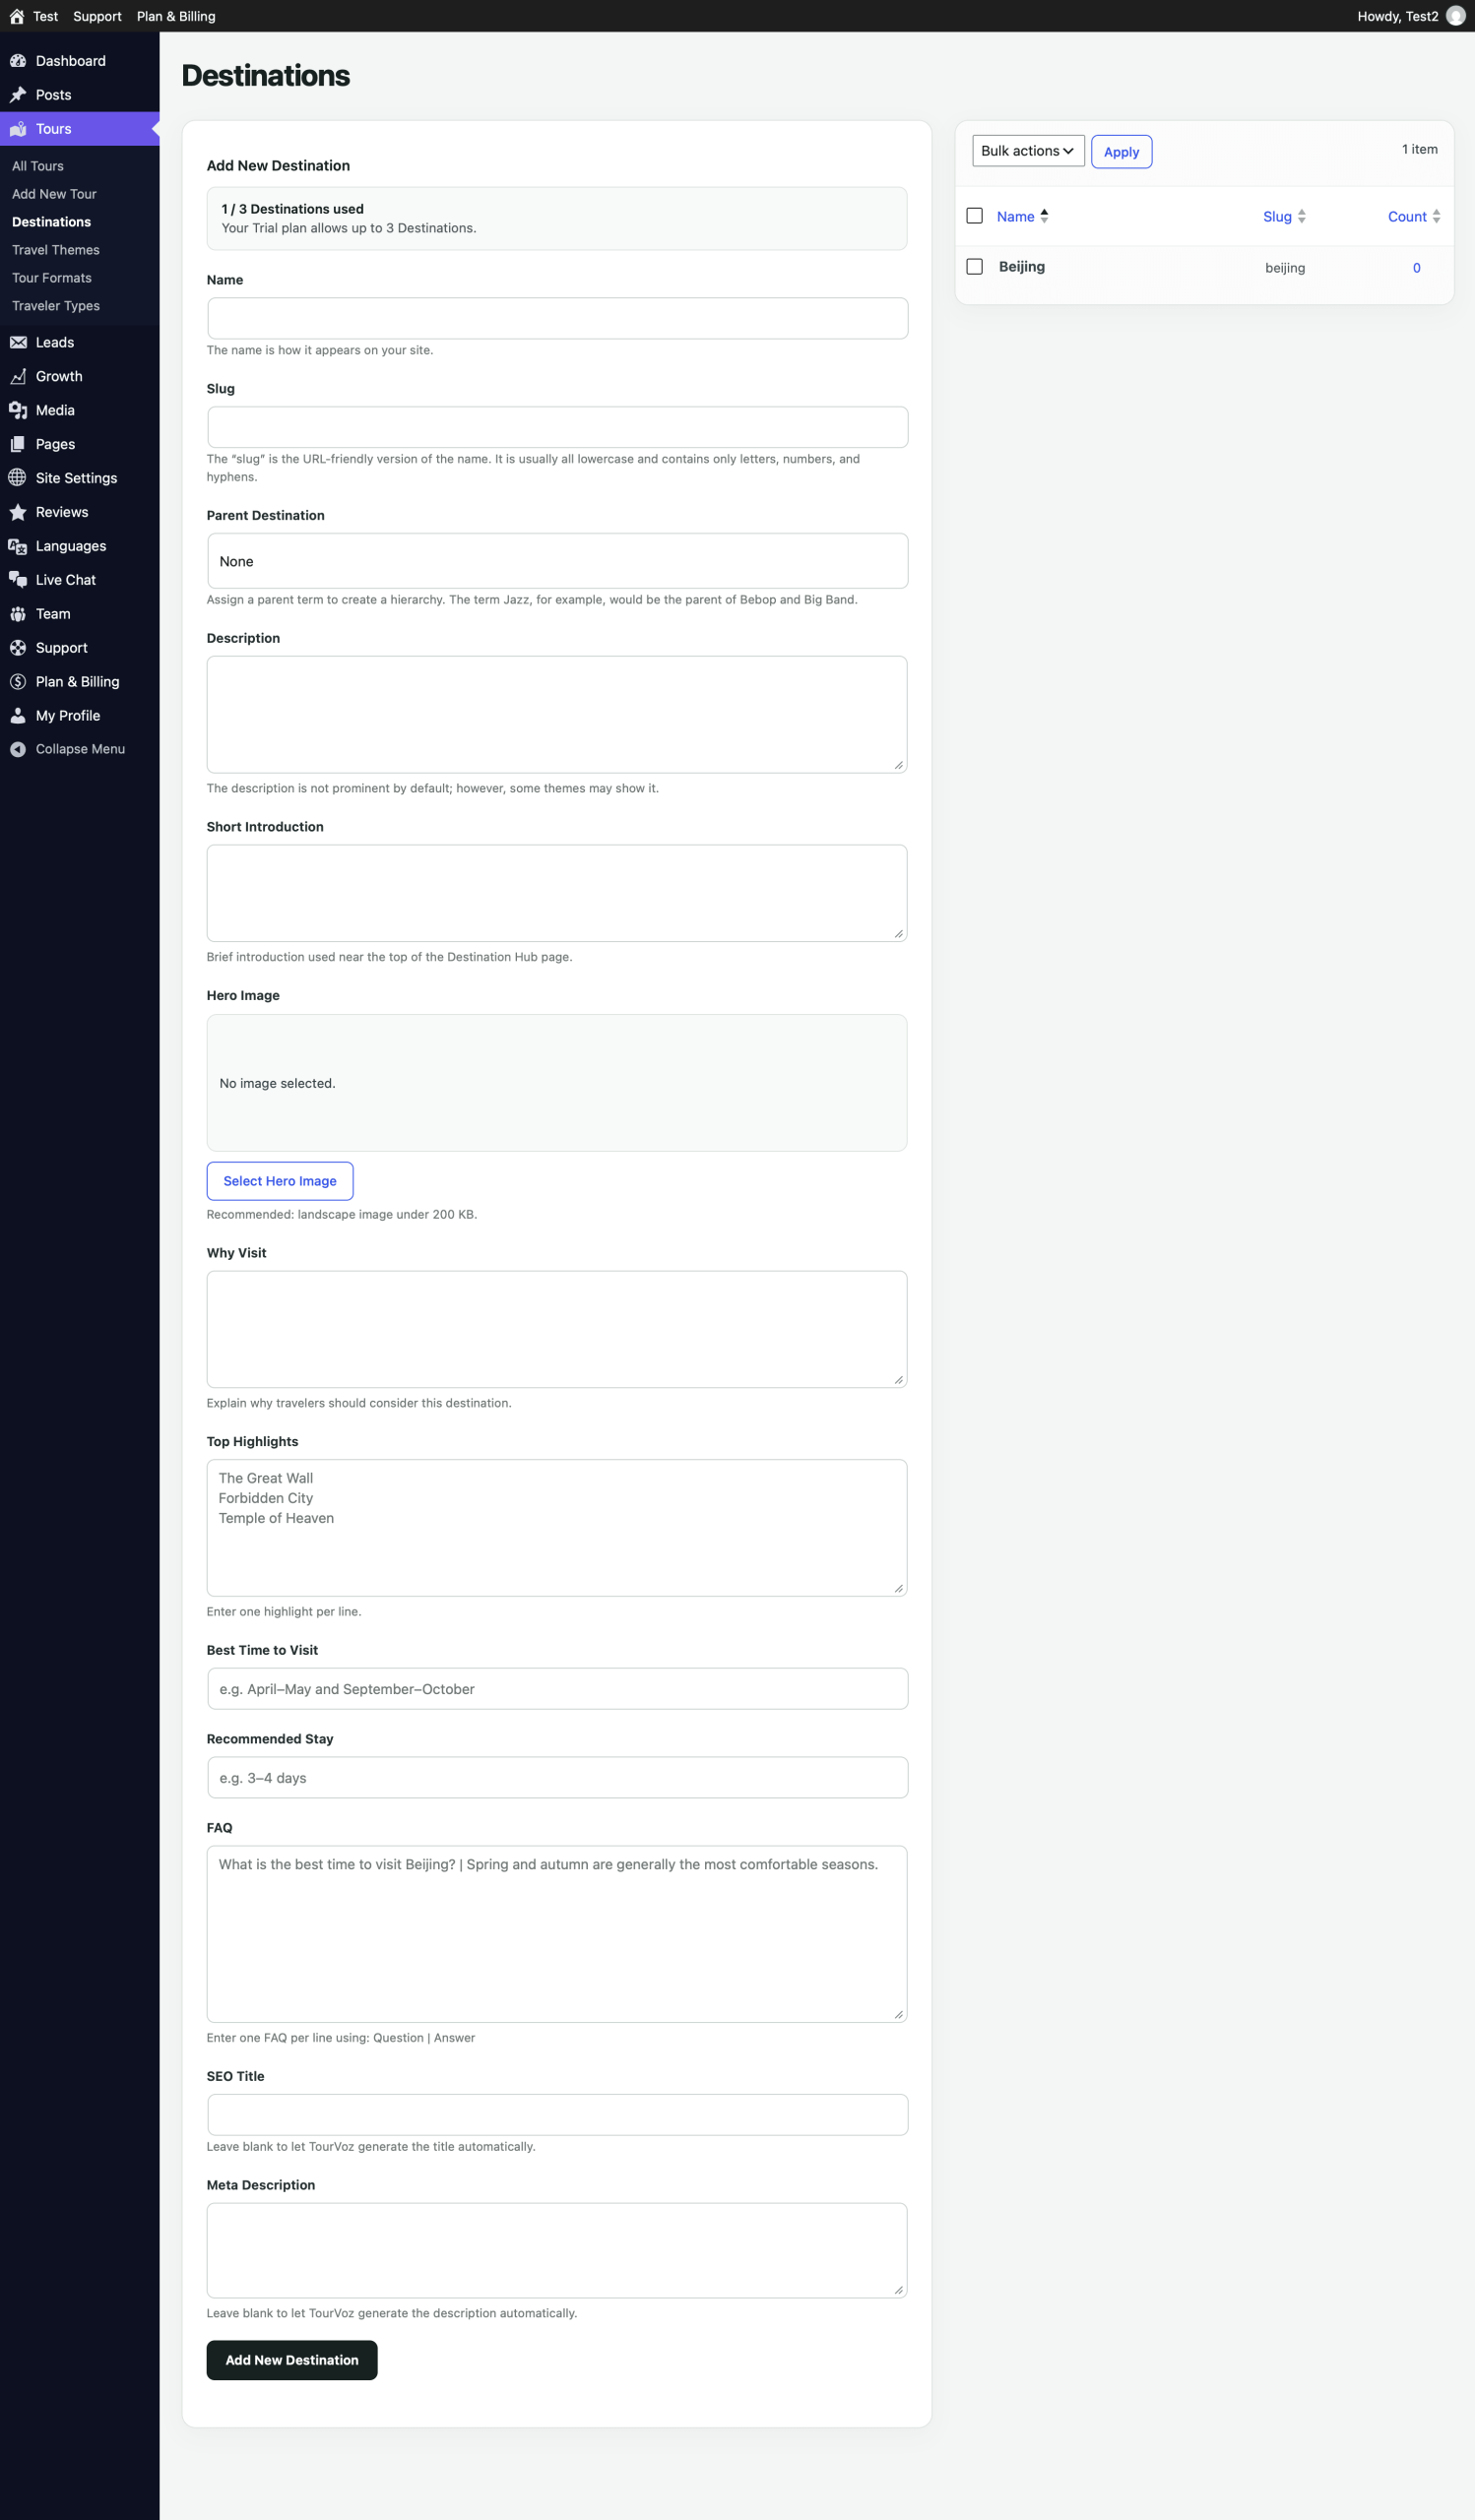This screenshot has height=2520, width=1475.
Task: Click the Posts pushpin icon
Action: 18,95
